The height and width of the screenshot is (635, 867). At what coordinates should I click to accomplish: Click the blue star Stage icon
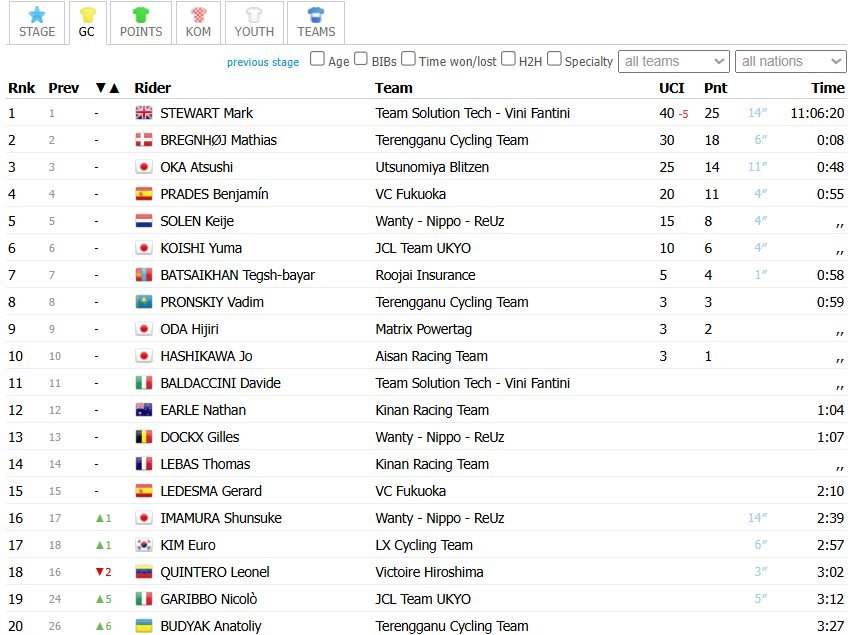pyautogui.click(x=37, y=14)
